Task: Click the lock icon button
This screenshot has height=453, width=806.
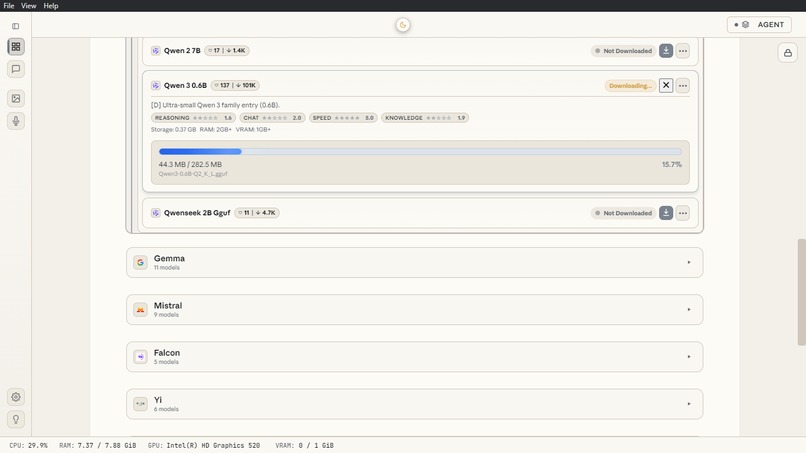Action: (787, 52)
